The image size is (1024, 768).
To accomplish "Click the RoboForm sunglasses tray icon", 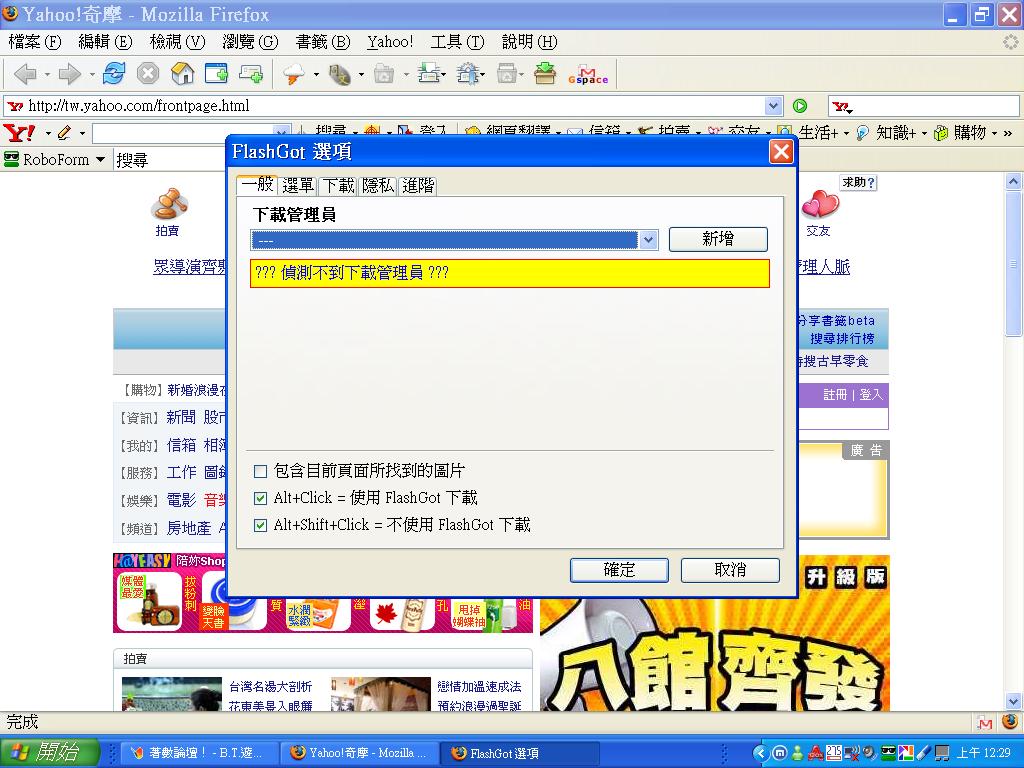I will [888, 753].
